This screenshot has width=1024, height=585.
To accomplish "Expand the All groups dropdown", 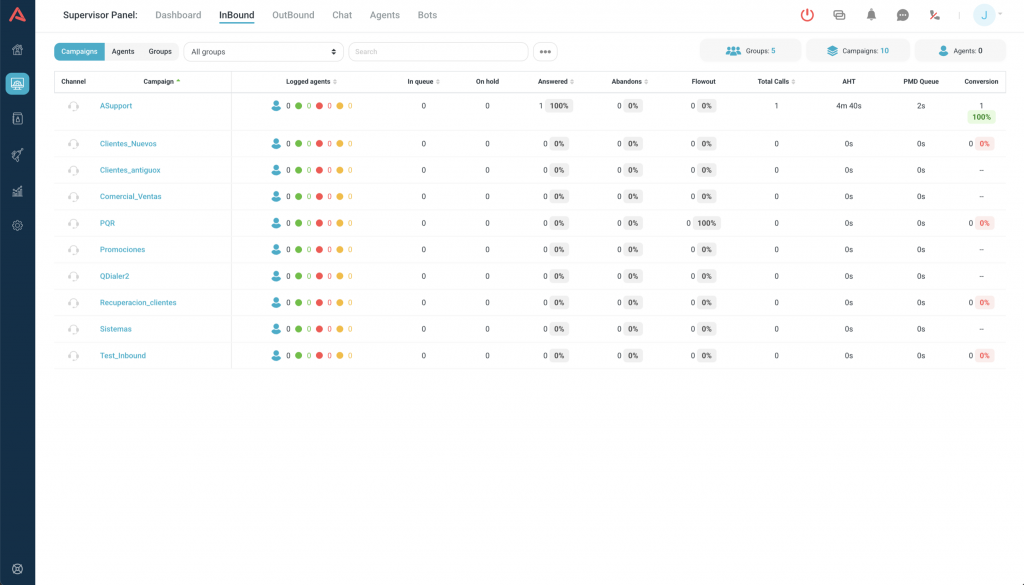I will click(x=263, y=52).
